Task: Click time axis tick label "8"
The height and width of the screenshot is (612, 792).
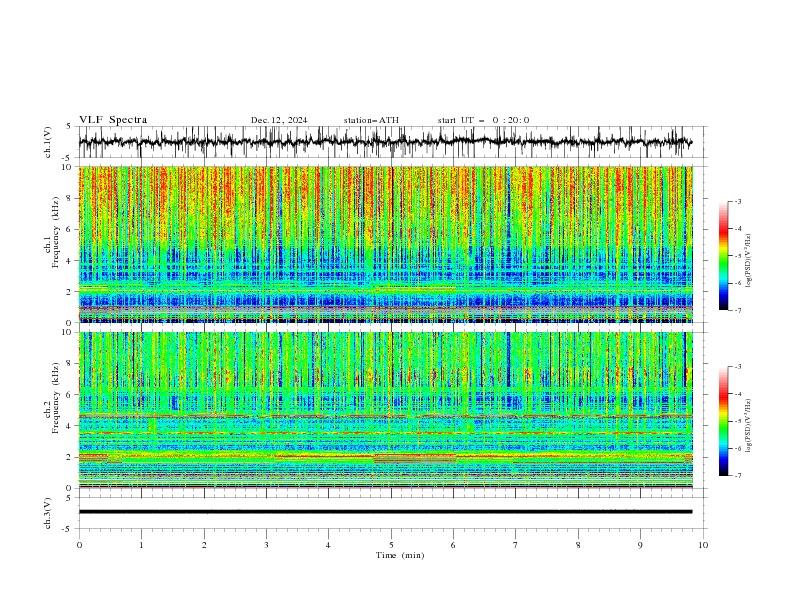Action: click(578, 545)
